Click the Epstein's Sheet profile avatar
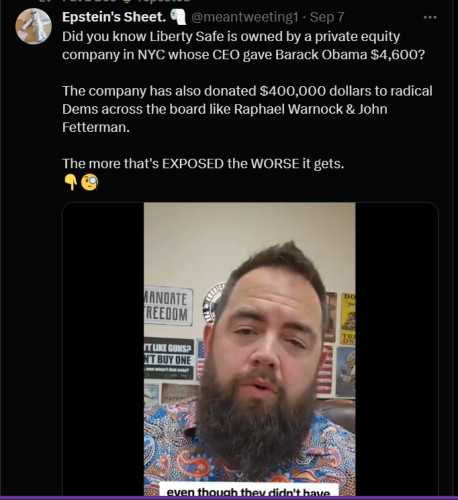The height and width of the screenshot is (500, 458). point(33,26)
